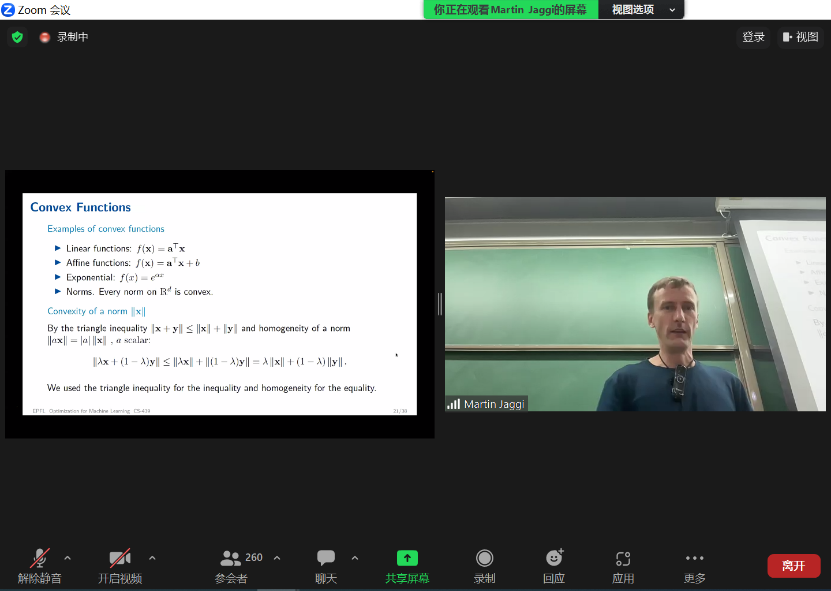Expand the chevron beside chat button
The image size is (831, 591).
(355, 558)
